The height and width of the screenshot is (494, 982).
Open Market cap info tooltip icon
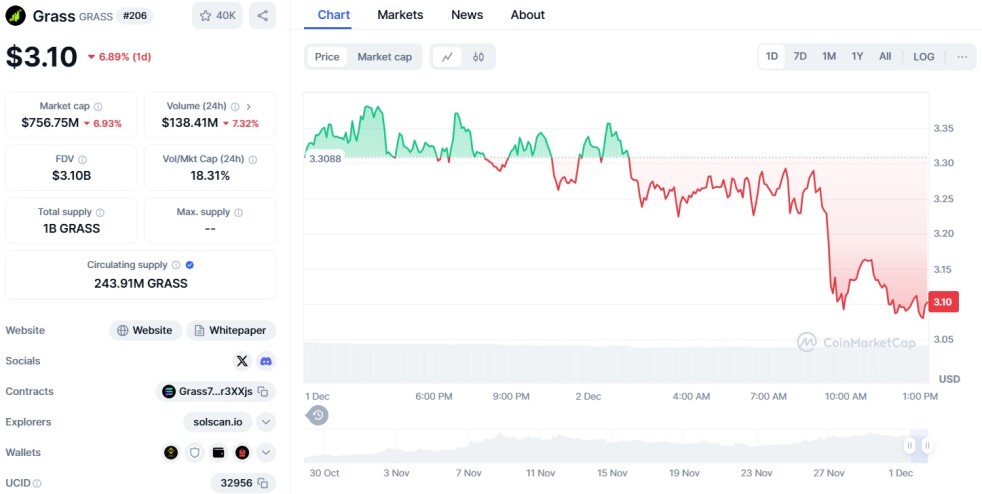98,107
